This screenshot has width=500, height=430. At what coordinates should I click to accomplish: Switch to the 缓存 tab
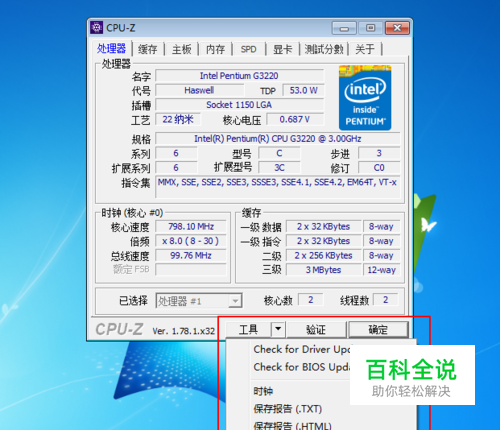[x=148, y=49]
